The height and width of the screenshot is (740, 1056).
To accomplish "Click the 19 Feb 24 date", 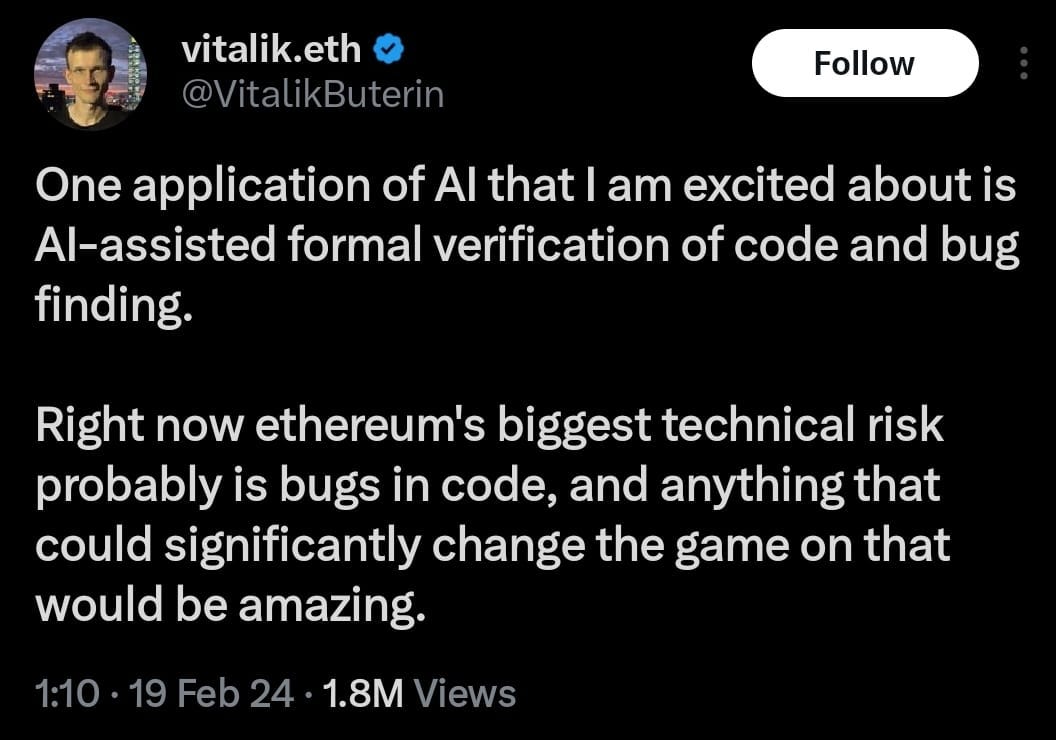I will pyautogui.click(x=212, y=692).
